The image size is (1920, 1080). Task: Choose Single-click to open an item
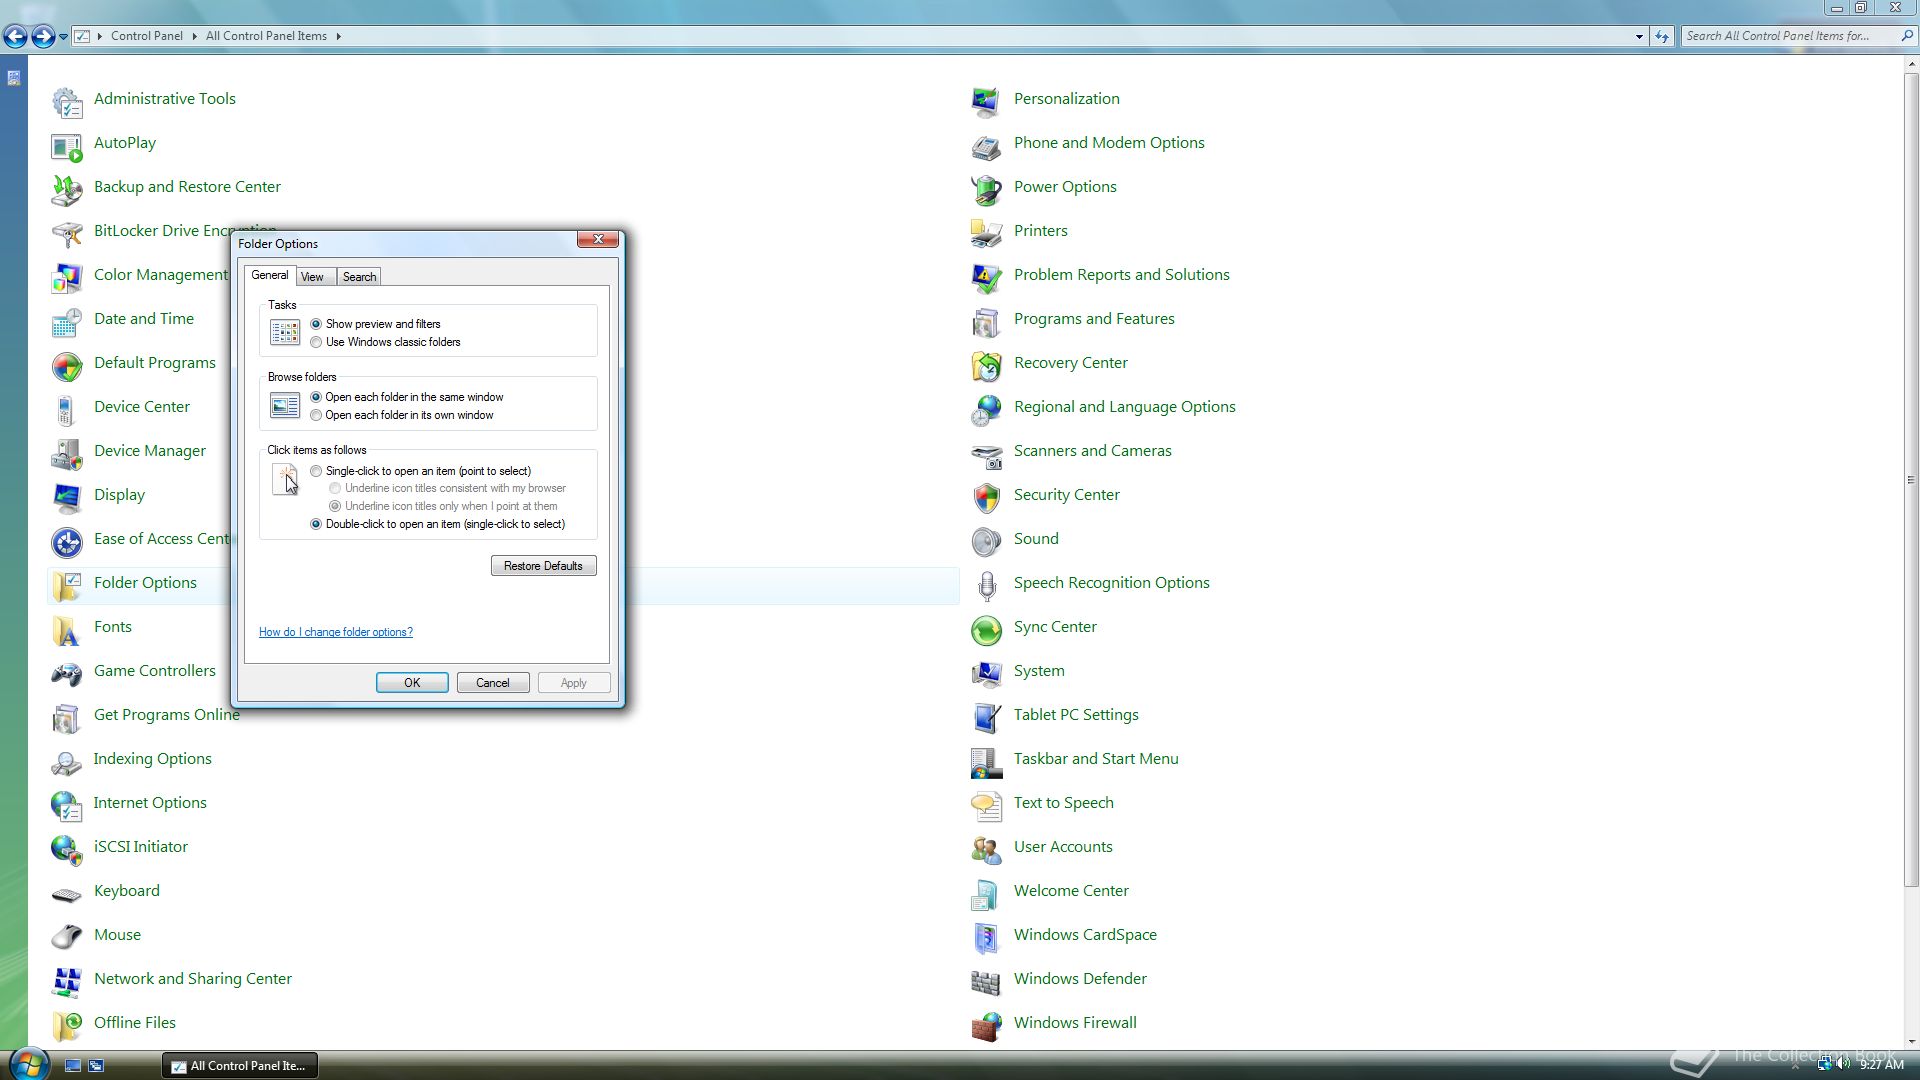pyautogui.click(x=316, y=471)
